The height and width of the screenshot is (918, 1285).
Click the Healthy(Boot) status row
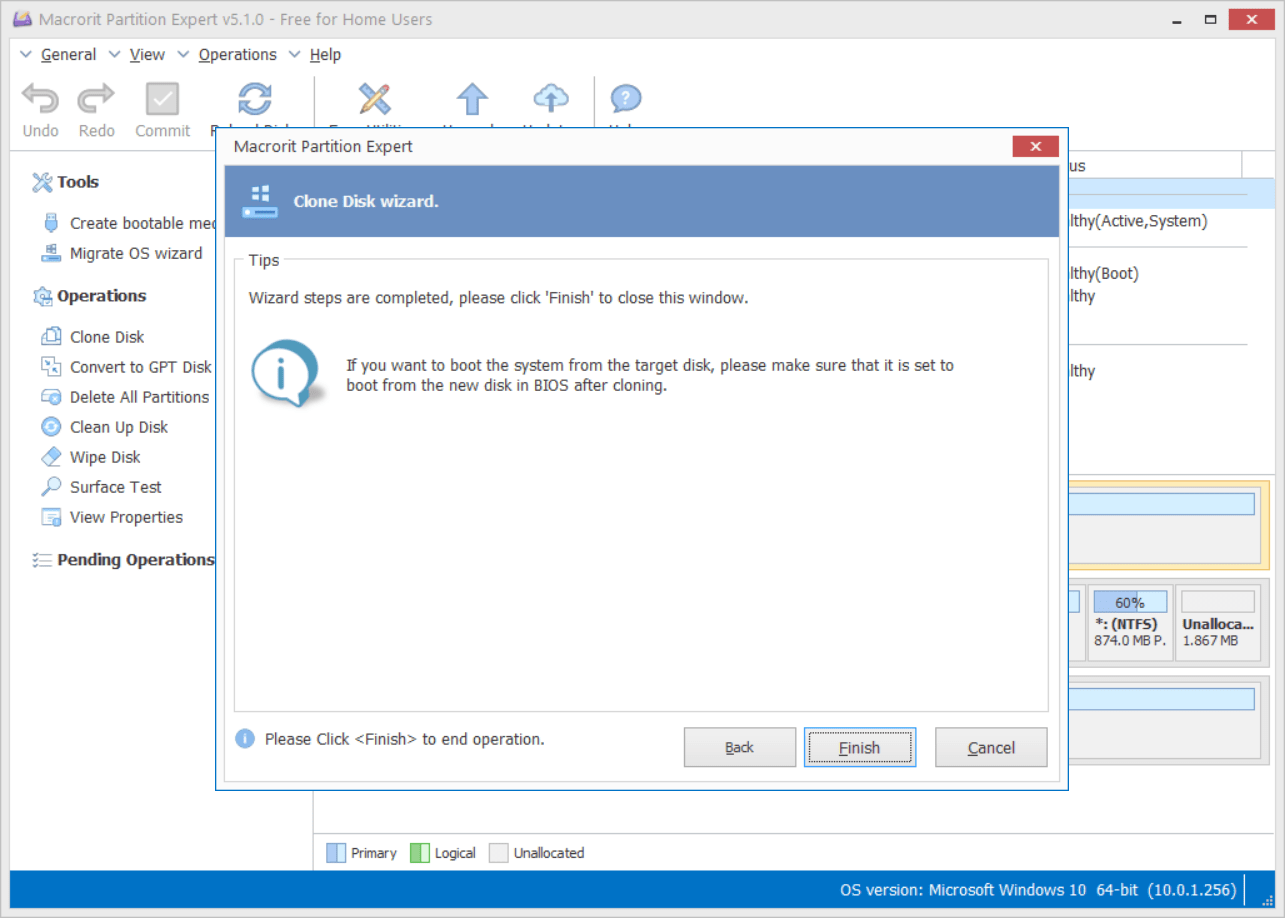click(1104, 273)
